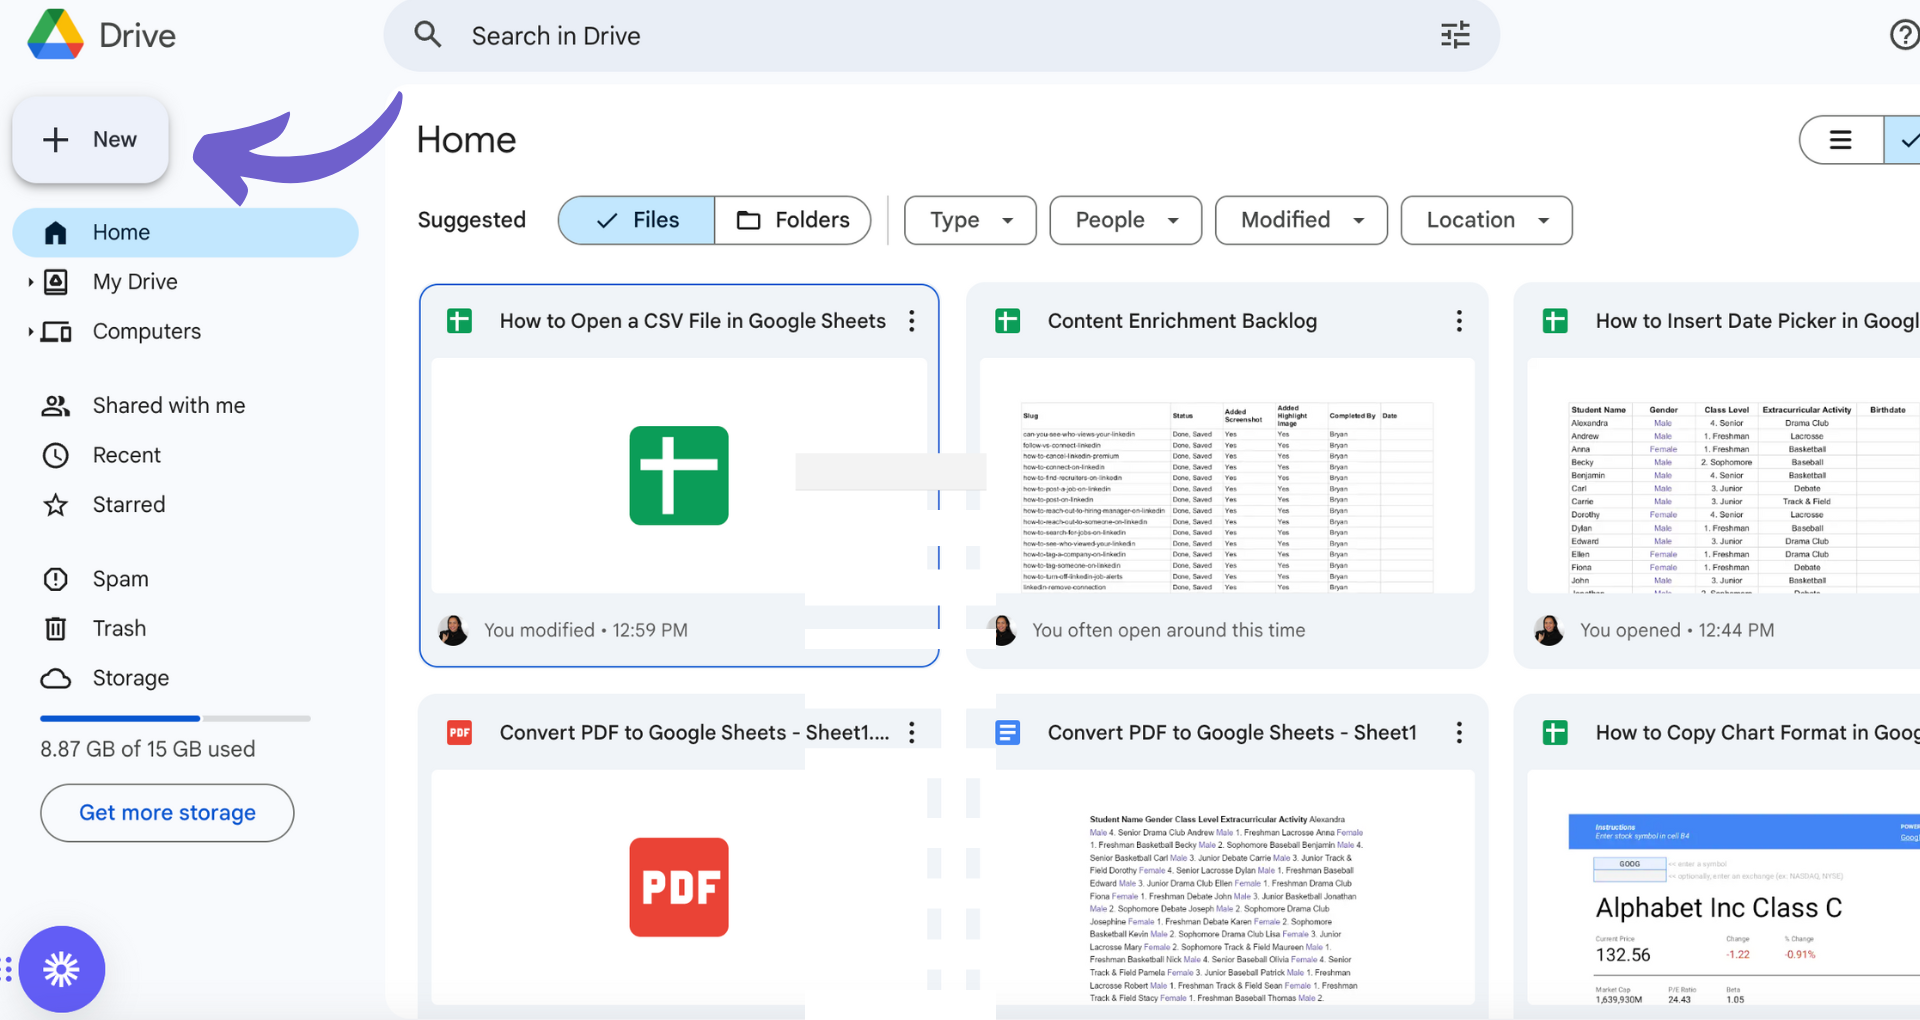Open more actions for How to Open a CSV File
This screenshot has height=1020, width=1920.
coord(912,321)
